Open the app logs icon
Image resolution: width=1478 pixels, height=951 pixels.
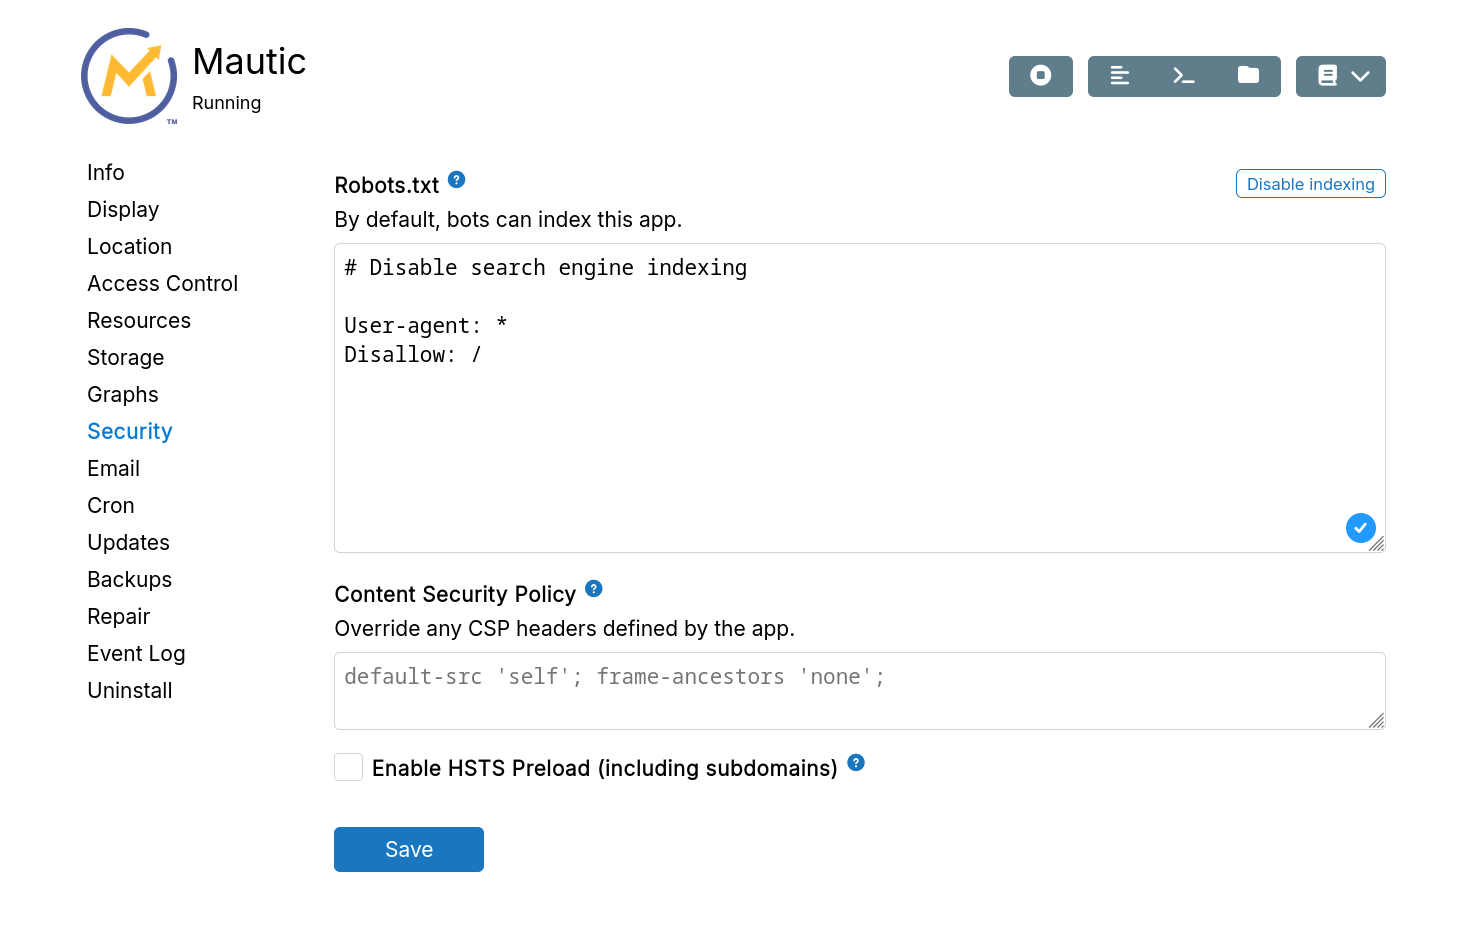pyautogui.click(x=1120, y=76)
